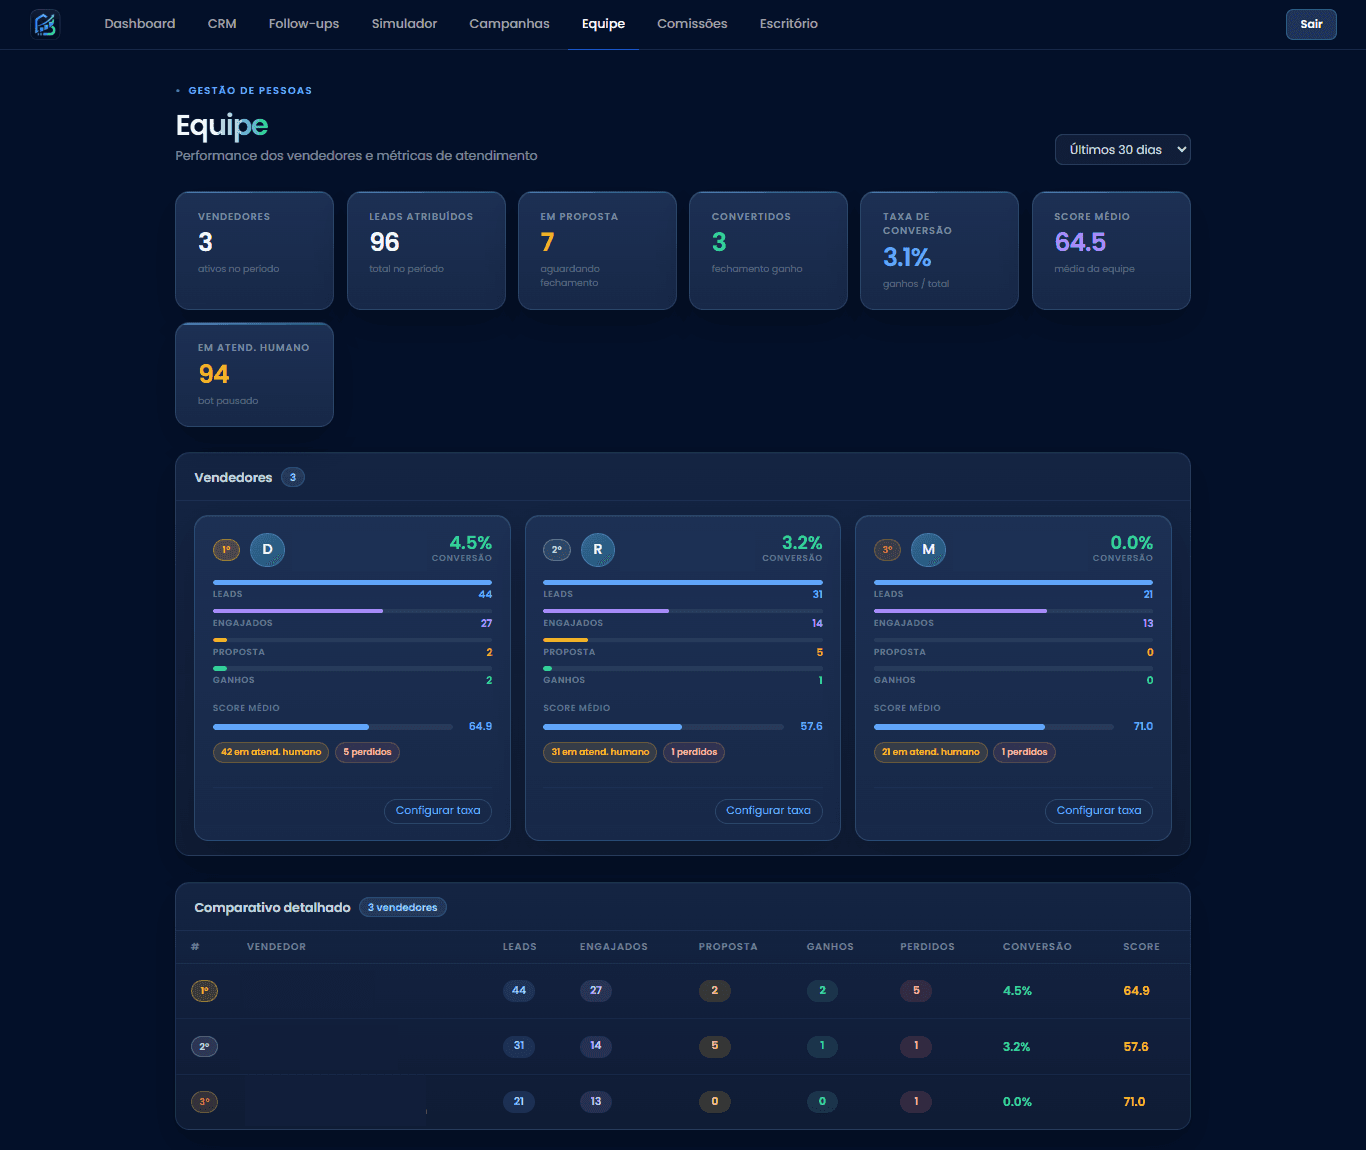Click the SCORE column header
The width and height of the screenshot is (1366, 1150).
1141,947
